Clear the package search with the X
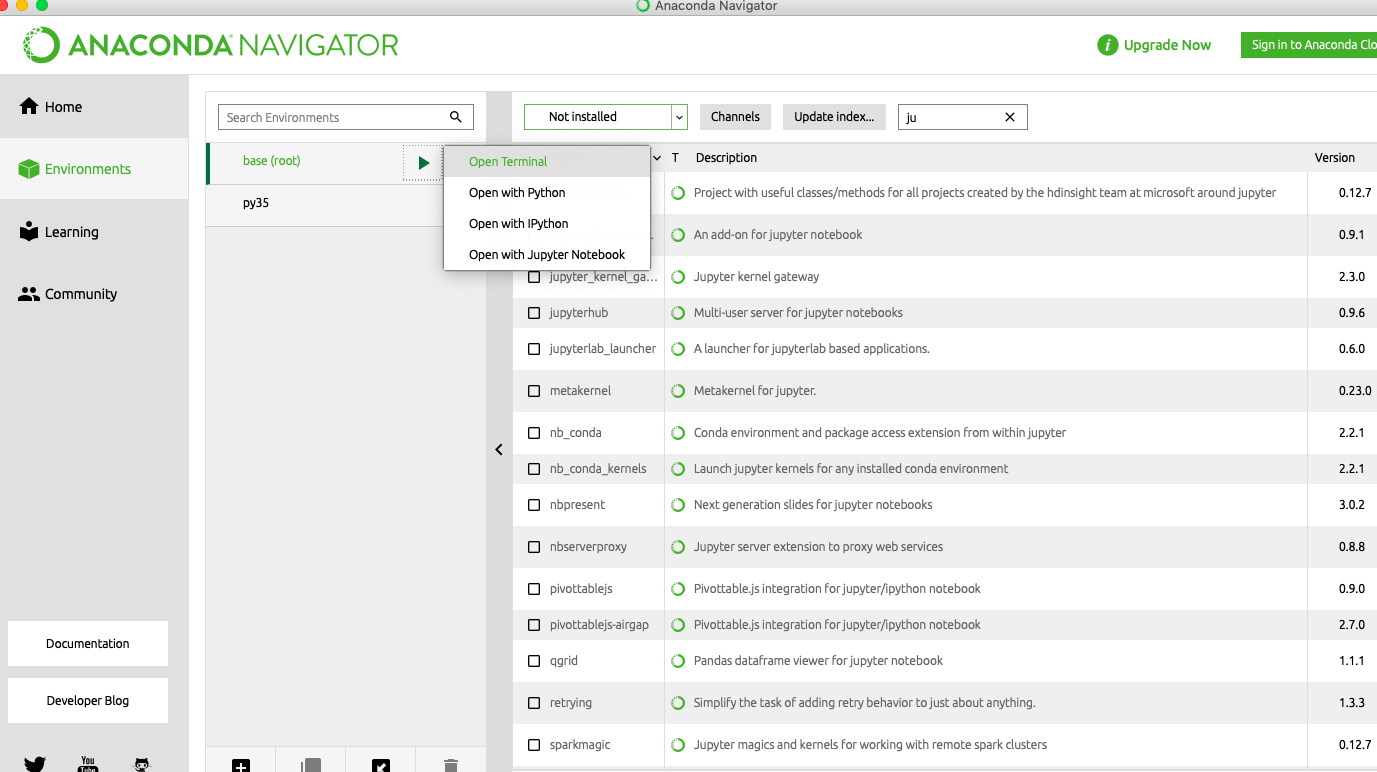Image resolution: width=1377 pixels, height=772 pixels. [1010, 117]
